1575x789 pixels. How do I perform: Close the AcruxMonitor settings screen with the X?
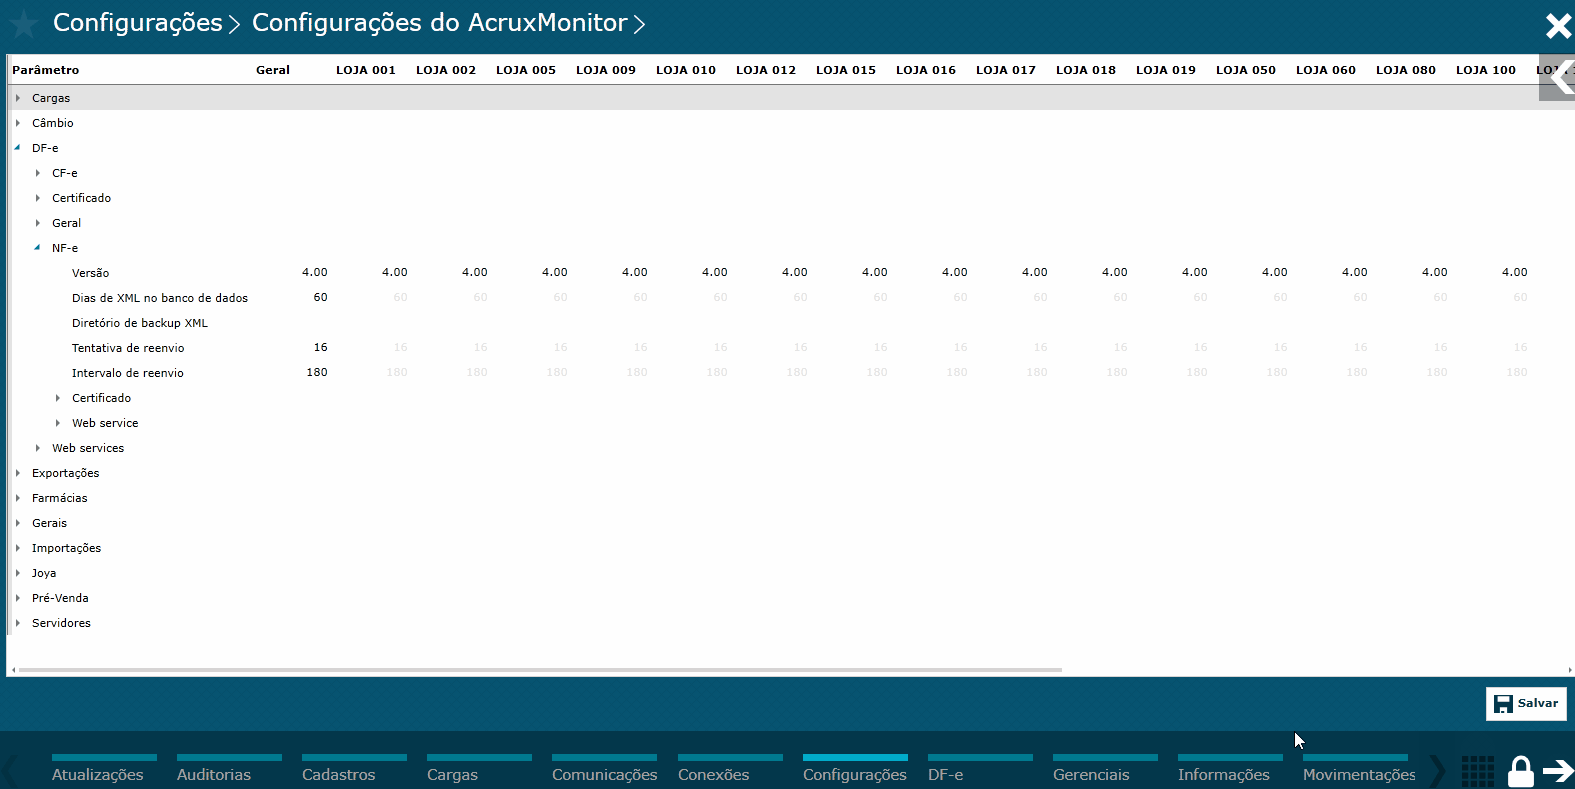(x=1558, y=26)
